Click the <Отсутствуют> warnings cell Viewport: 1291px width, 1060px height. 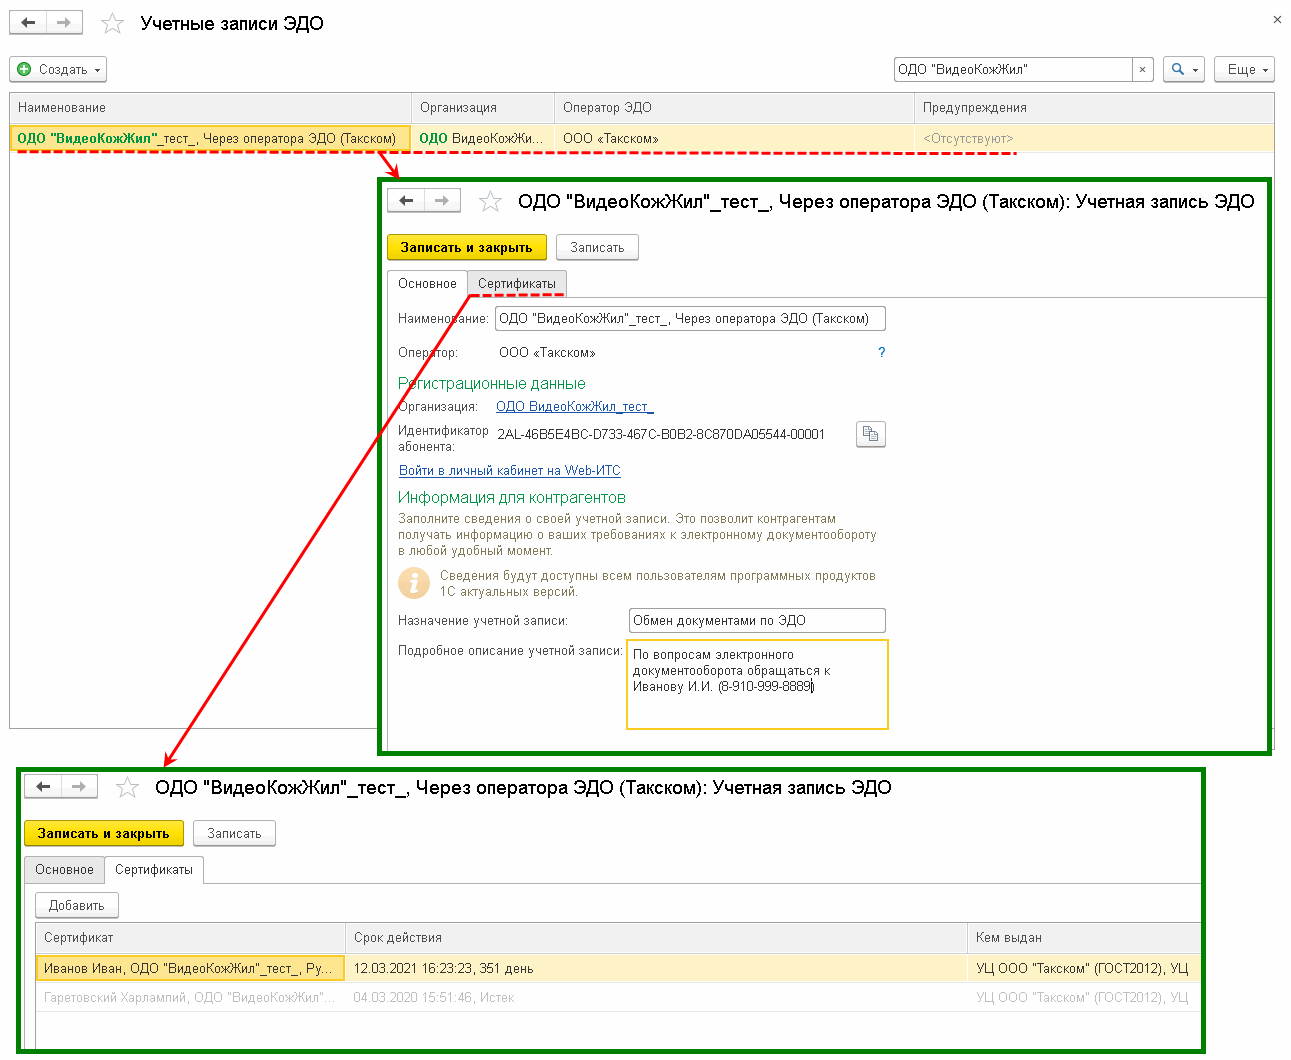pos(1094,138)
